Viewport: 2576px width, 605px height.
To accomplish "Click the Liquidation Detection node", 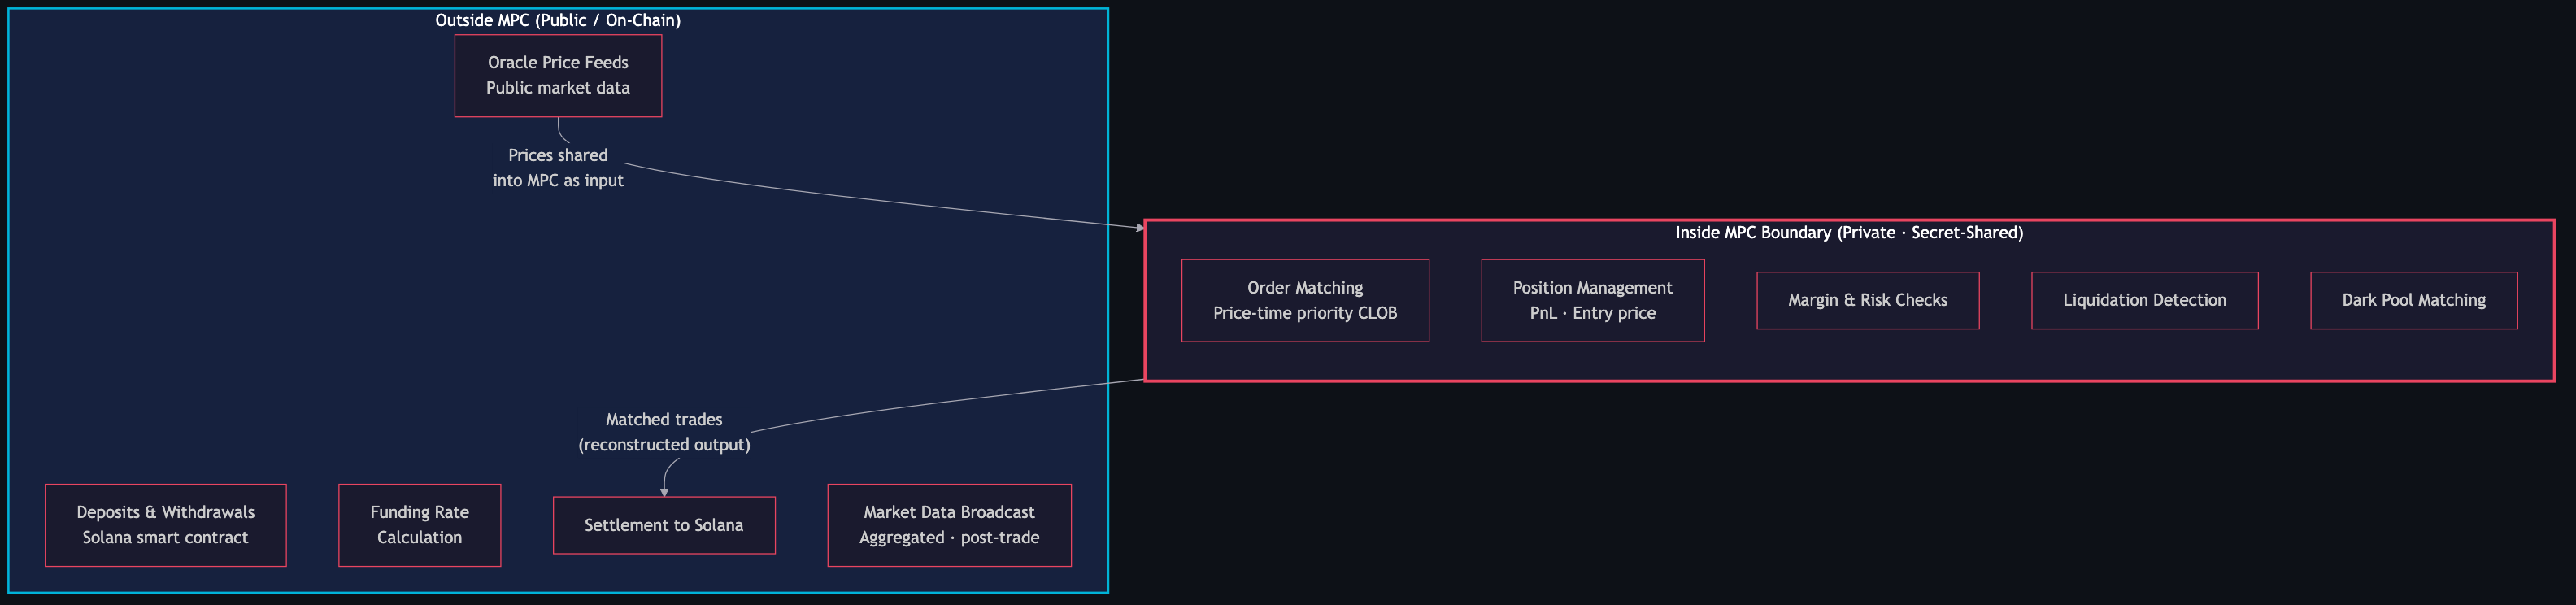I will pyautogui.click(x=2145, y=300).
